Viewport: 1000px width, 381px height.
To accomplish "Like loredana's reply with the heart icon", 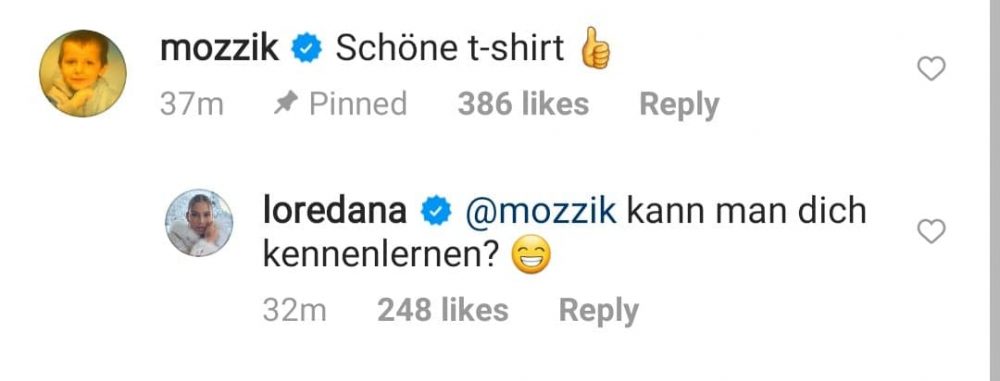I will [931, 231].
